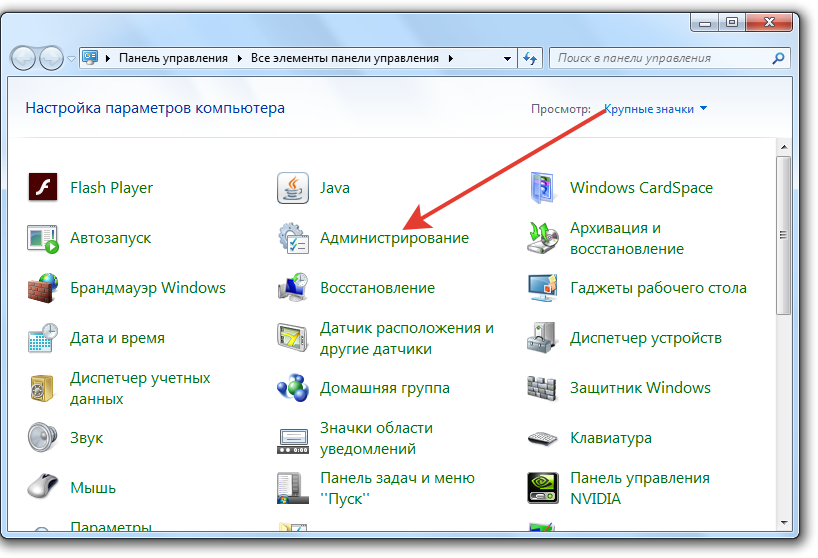Click the vertical scrollbar thumb
This screenshot has height=558, width=818.
click(784, 235)
